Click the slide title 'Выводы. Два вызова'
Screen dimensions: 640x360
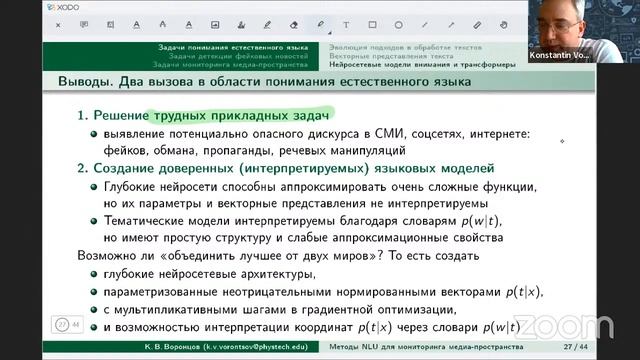click(x=264, y=82)
